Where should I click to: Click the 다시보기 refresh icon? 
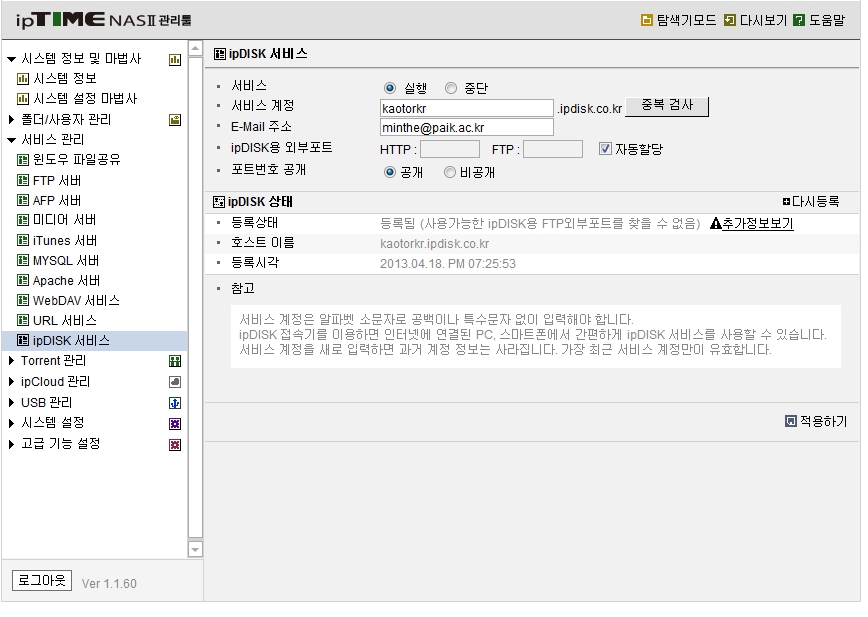730,20
